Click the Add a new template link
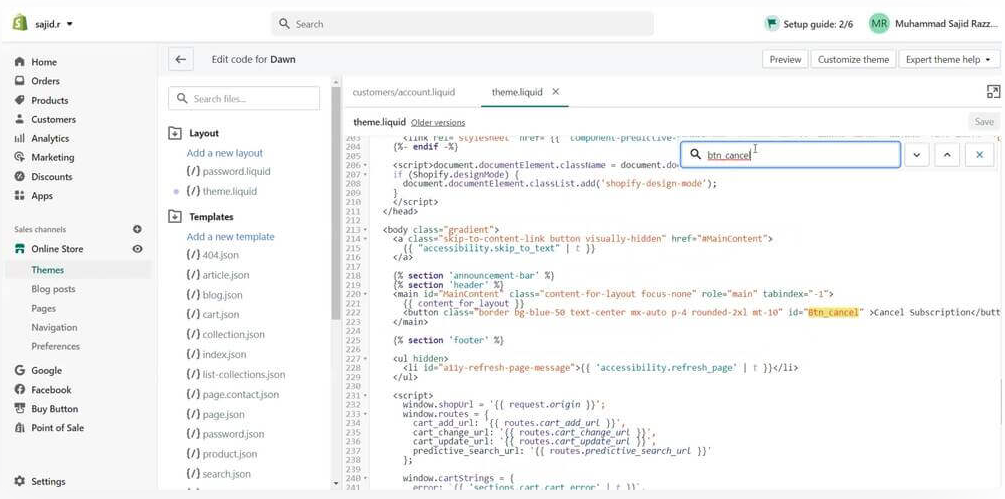 tap(230, 237)
